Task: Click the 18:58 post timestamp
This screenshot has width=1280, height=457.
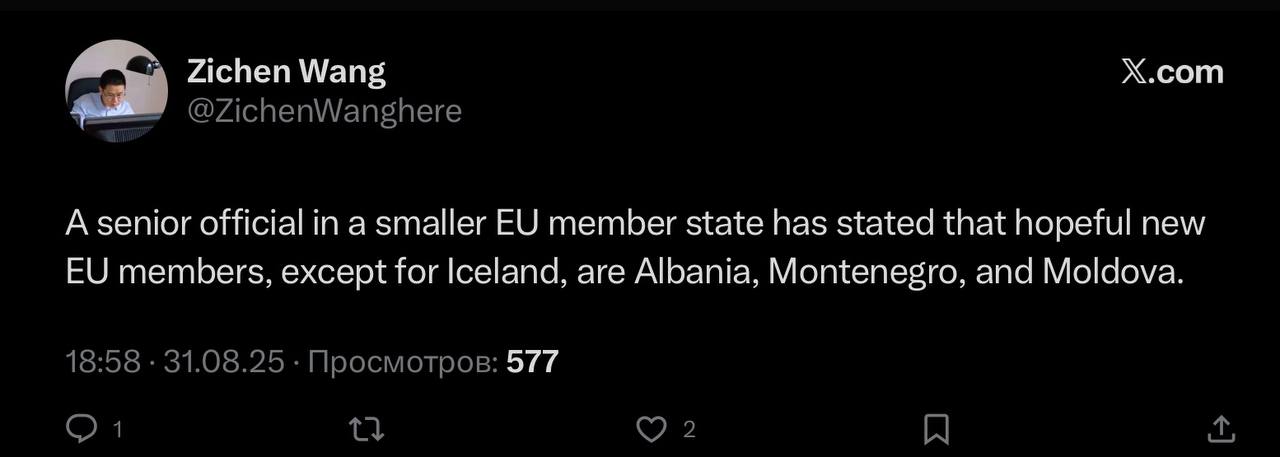Action: [103, 361]
